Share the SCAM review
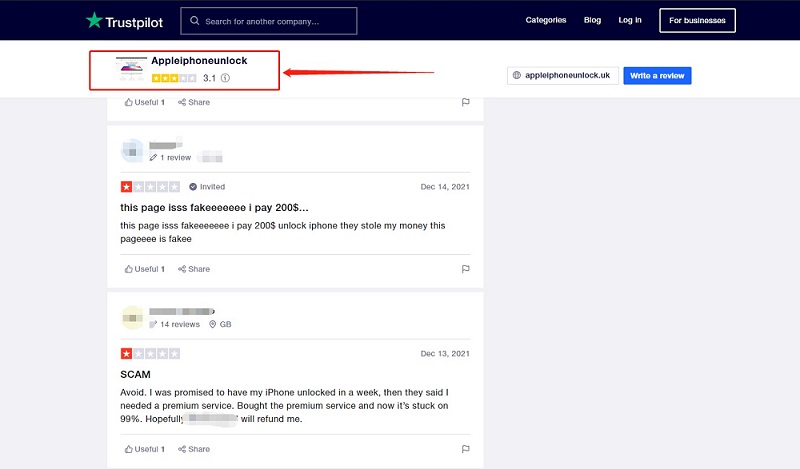The height and width of the screenshot is (469, 800). 194,449
